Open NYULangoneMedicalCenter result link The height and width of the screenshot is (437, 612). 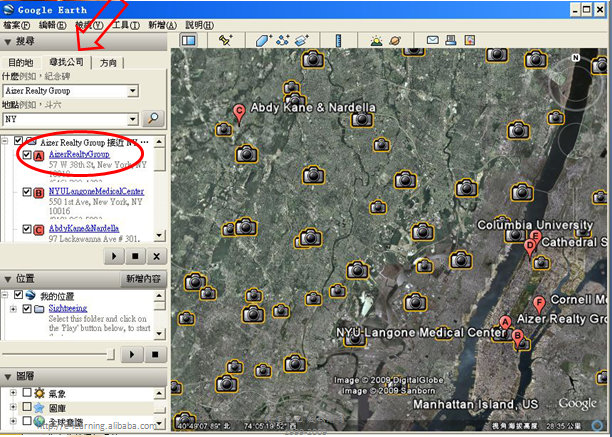tap(96, 192)
